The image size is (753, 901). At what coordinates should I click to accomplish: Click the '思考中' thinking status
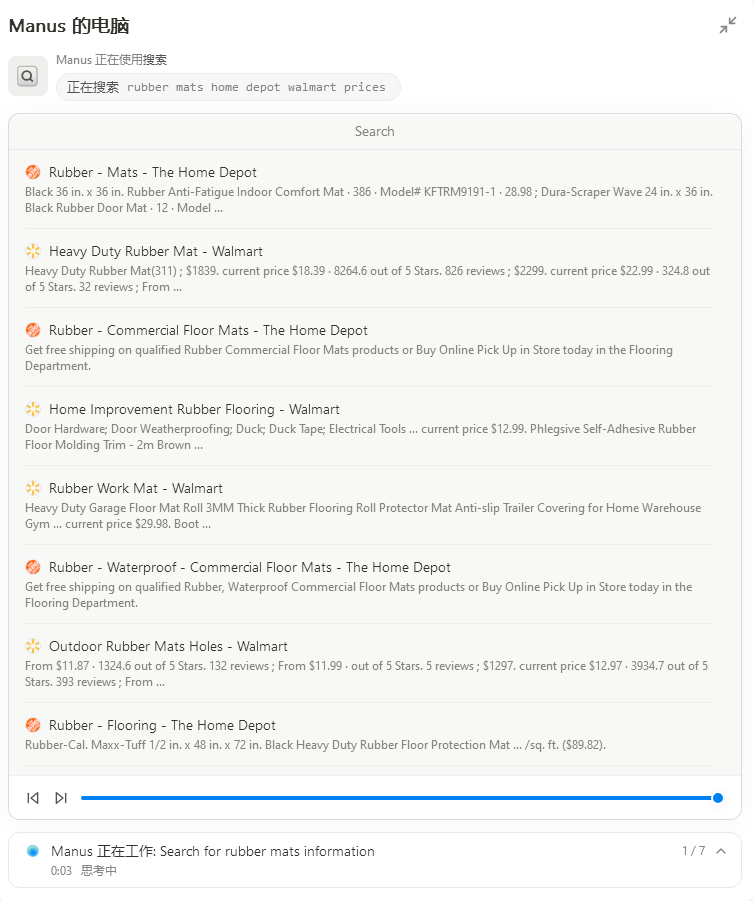[x=98, y=871]
